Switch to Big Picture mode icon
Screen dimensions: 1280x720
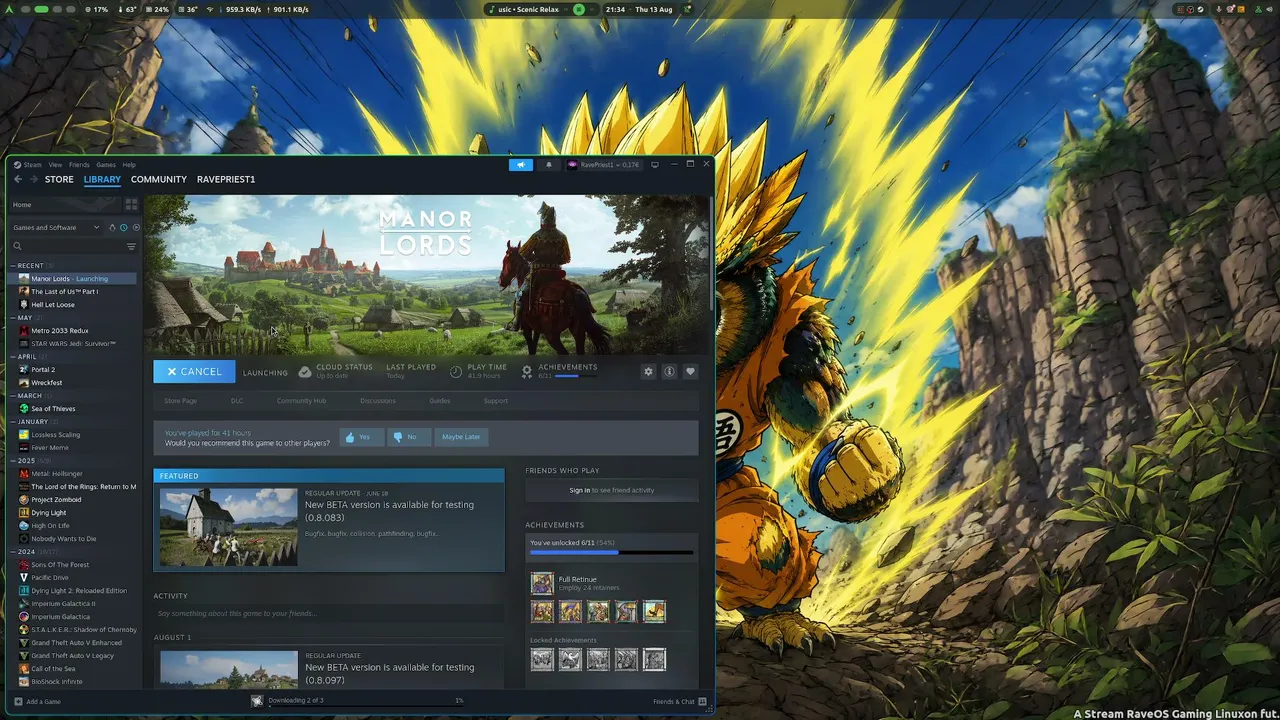coord(655,164)
